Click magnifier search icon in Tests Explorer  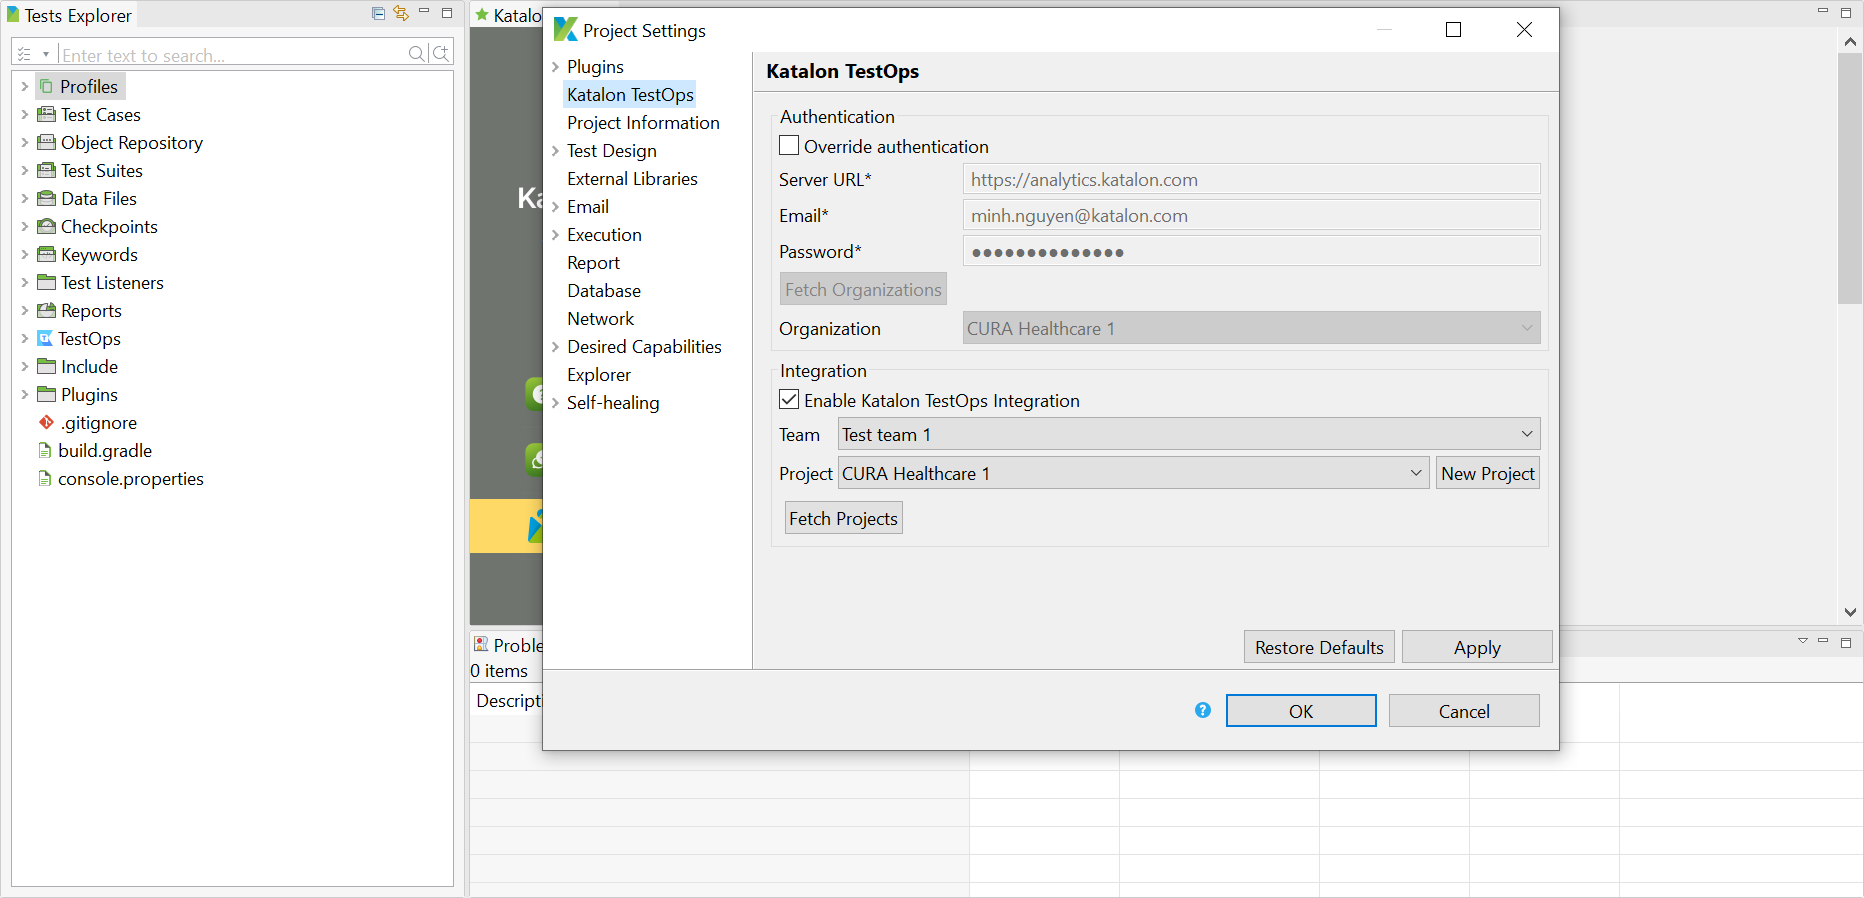coord(416,54)
